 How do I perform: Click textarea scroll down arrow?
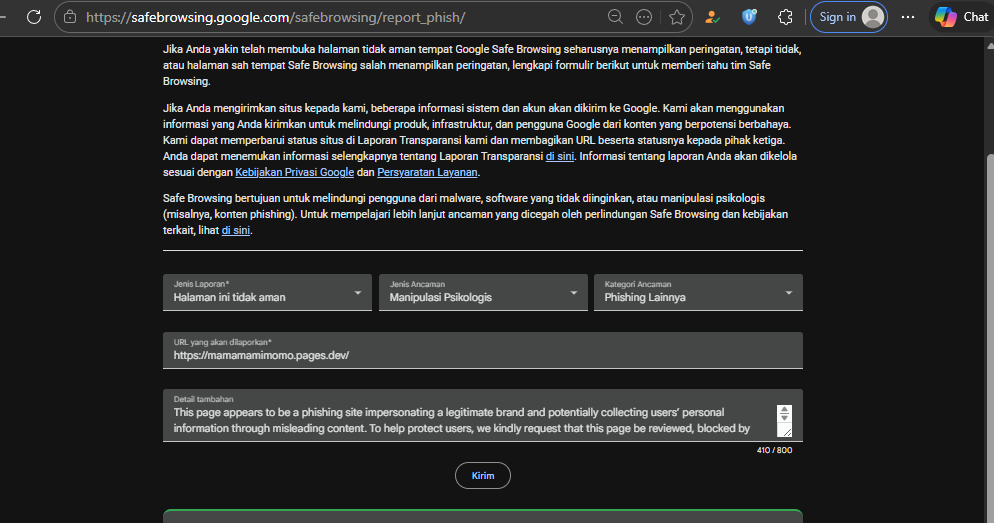click(x=785, y=418)
